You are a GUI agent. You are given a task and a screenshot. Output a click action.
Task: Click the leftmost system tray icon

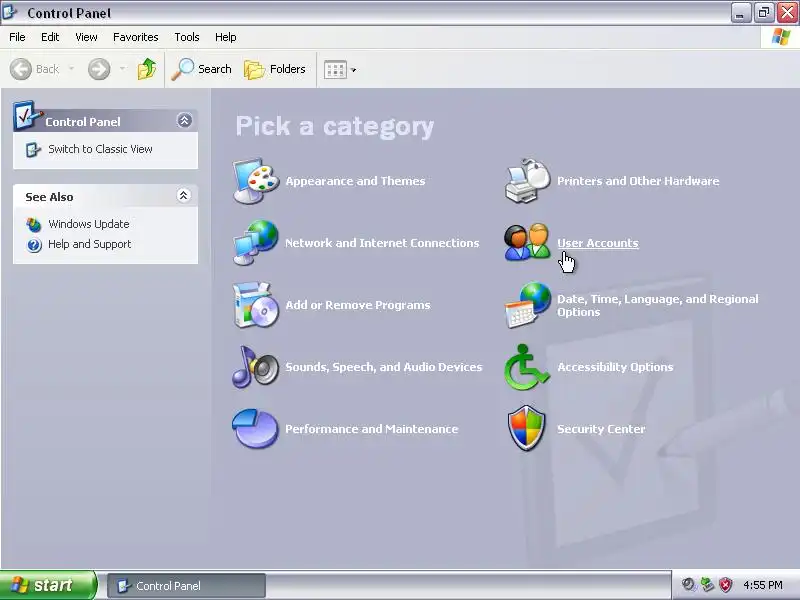tap(688, 585)
